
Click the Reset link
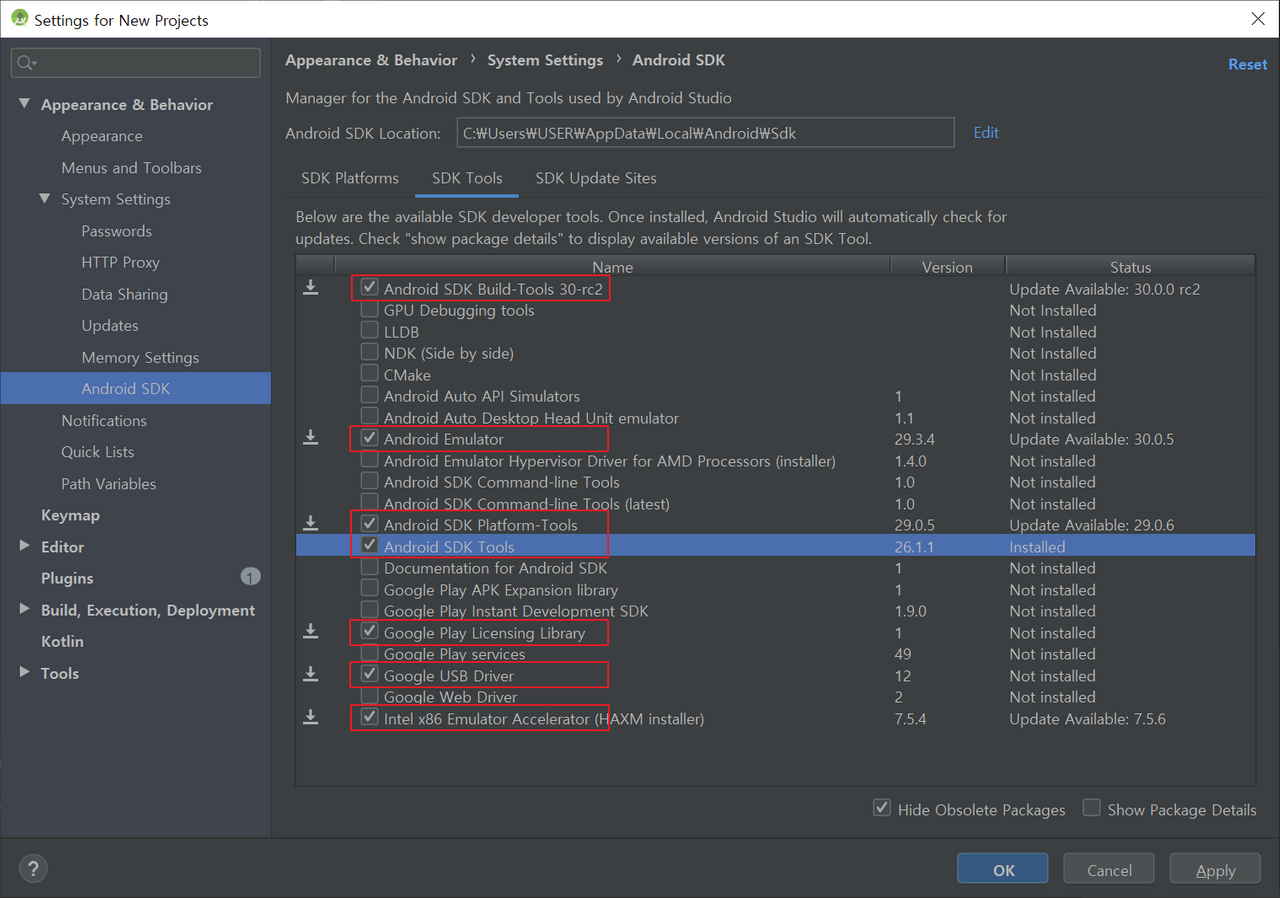coord(1248,64)
